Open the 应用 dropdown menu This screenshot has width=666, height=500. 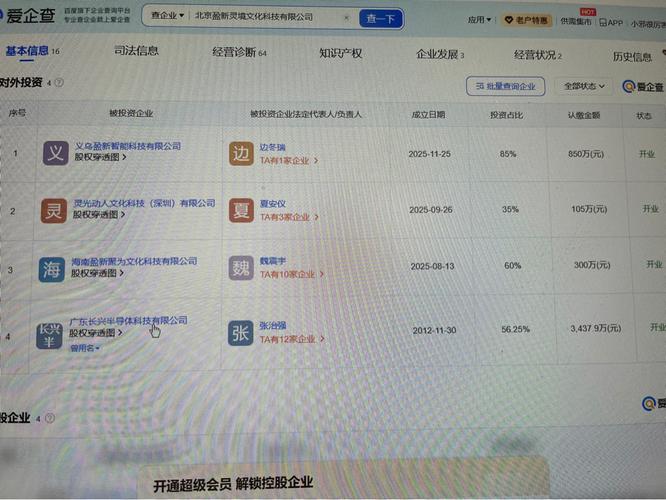(x=479, y=20)
